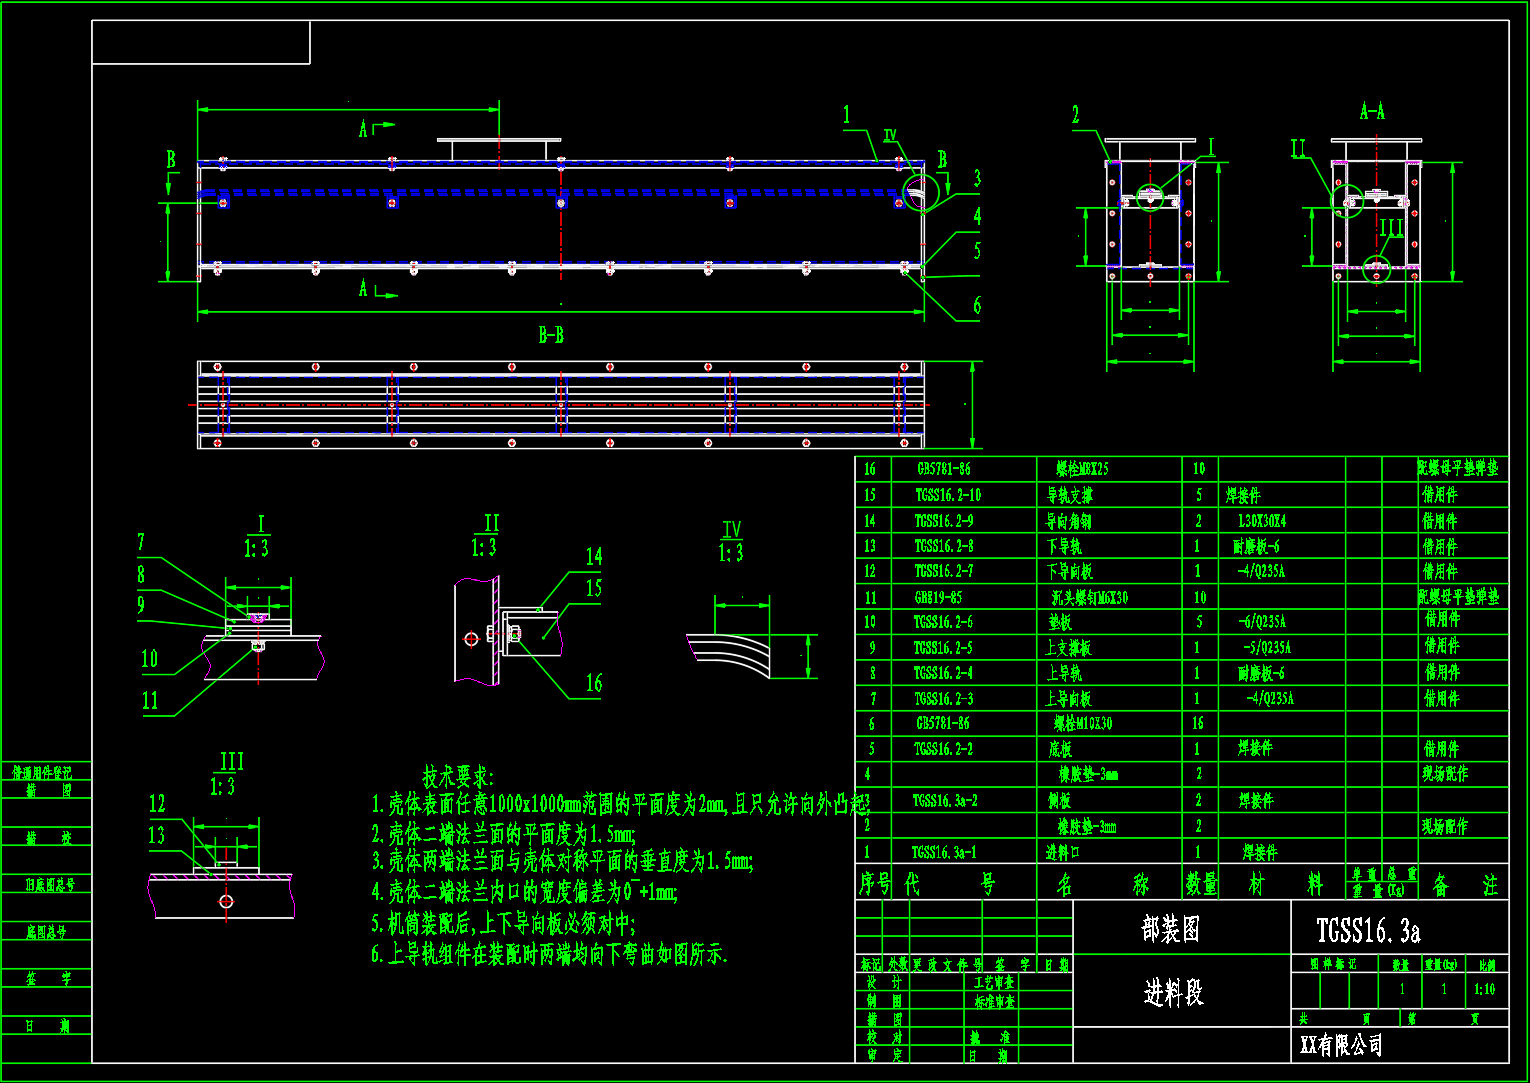Viewport: 1530px width, 1083px height.
Task: Select L30X30X4 material cell in parts list
Action: click(1262, 521)
